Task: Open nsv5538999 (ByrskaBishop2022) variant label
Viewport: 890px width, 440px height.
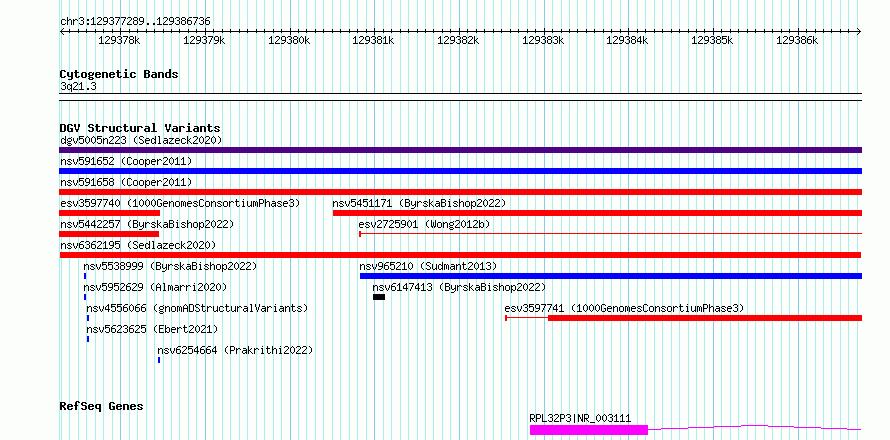Action: point(170,266)
